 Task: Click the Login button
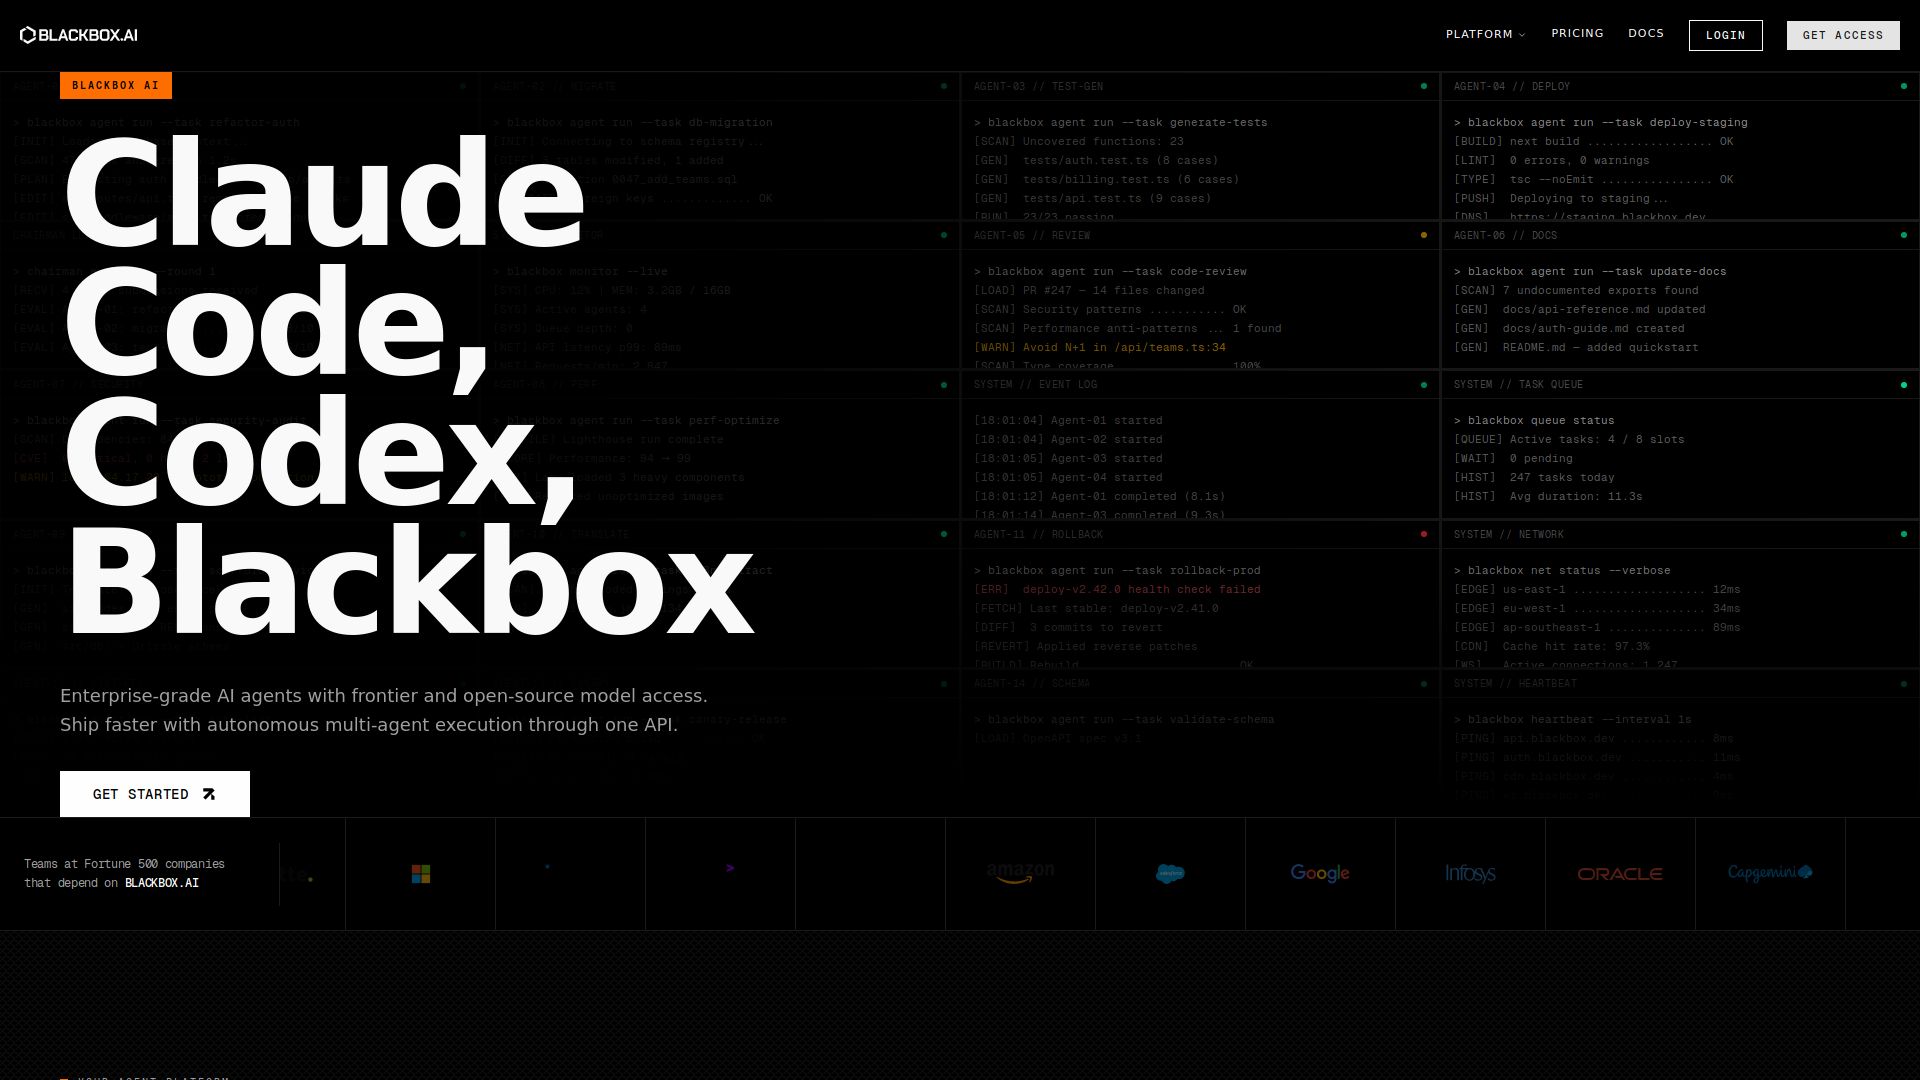(x=1726, y=35)
